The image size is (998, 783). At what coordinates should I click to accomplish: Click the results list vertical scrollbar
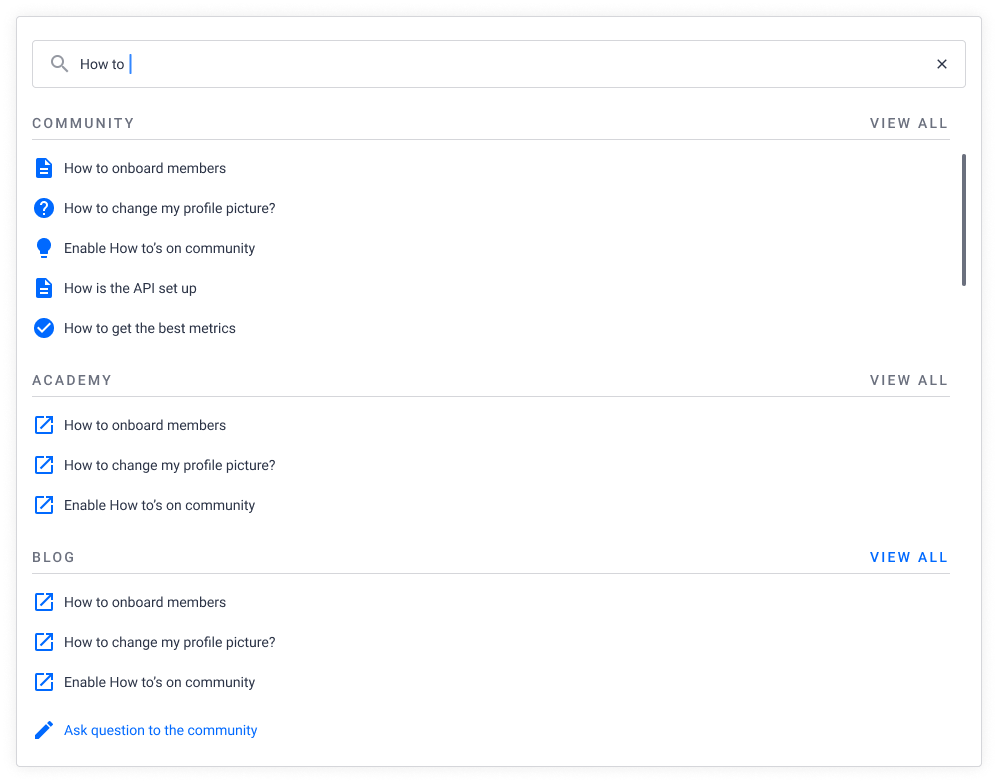pos(964,220)
